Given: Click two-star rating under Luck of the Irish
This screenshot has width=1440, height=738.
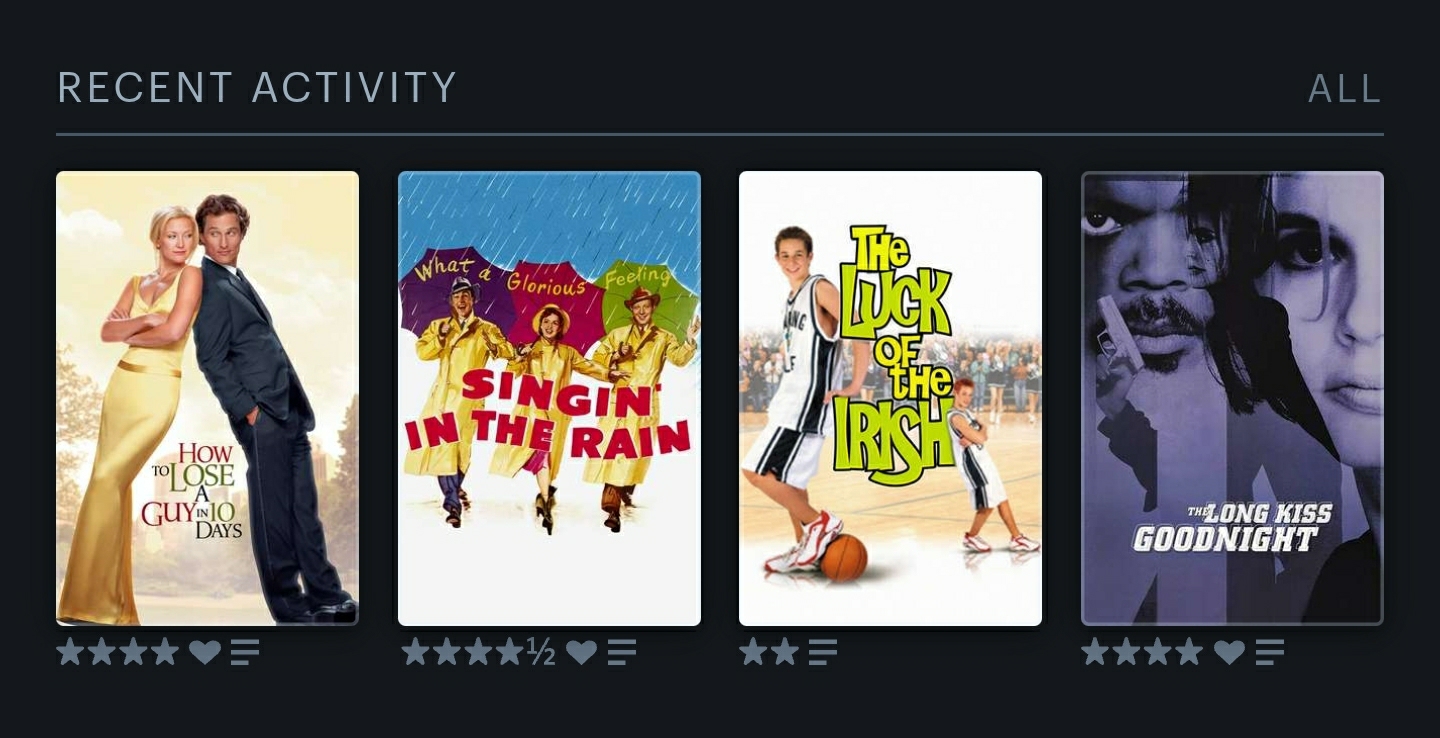Looking at the screenshot, I should tap(769, 652).
